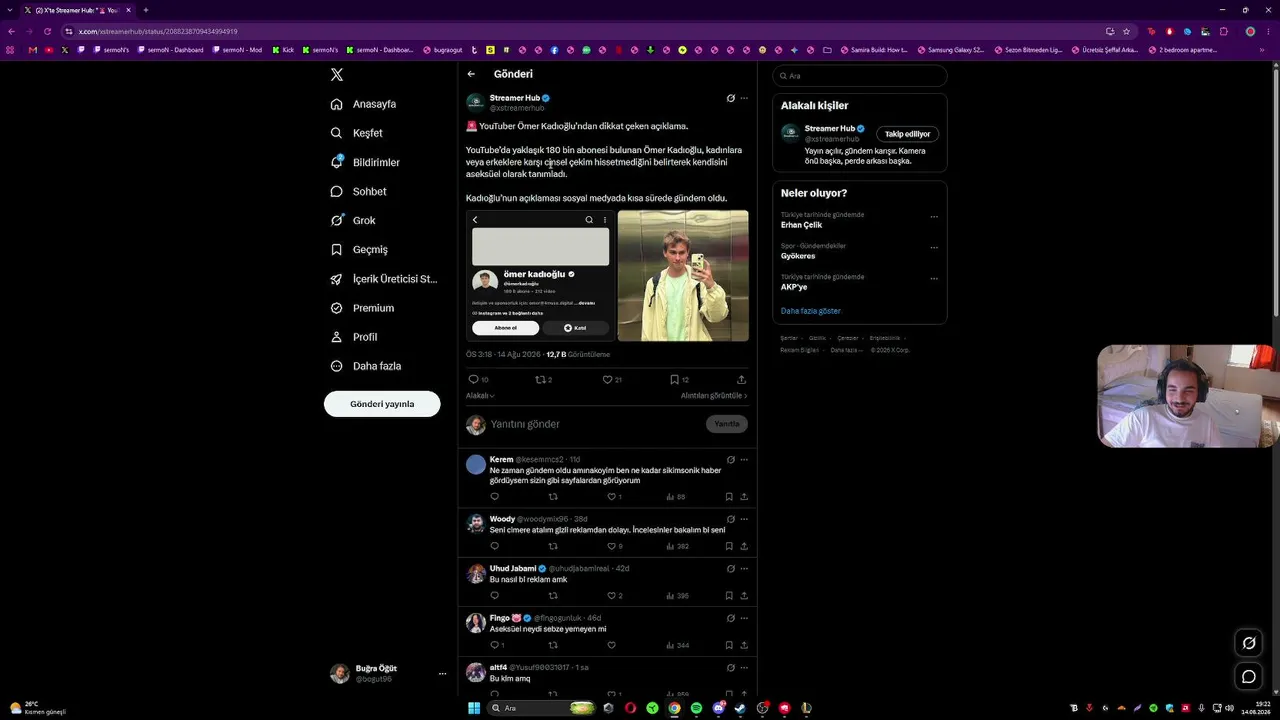The image size is (1280, 720).
Task: Open Discord from the taskbar
Action: pos(719,708)
